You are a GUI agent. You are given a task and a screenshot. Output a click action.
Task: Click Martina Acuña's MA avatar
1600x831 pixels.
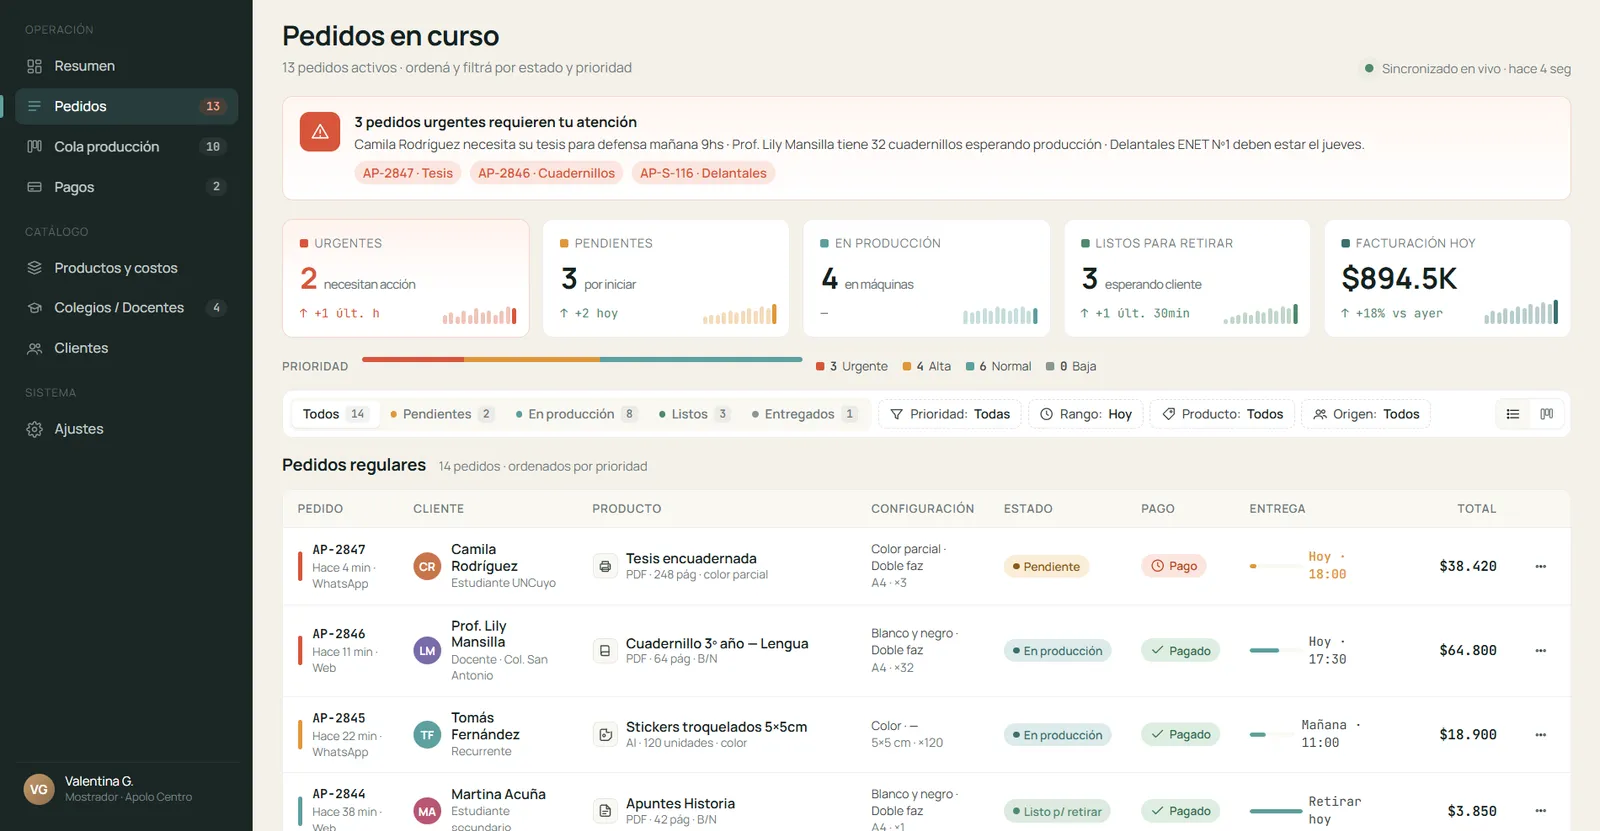(427, 811)
